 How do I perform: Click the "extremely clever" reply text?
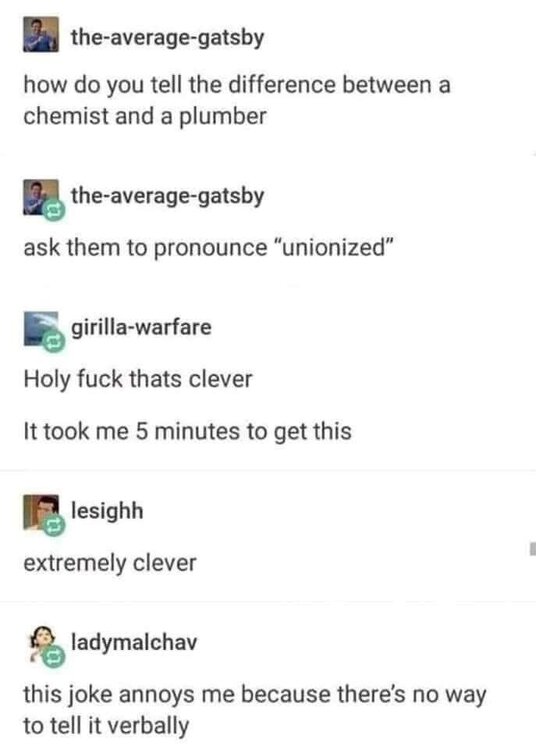pyautogui.click(x=110, y=562)
